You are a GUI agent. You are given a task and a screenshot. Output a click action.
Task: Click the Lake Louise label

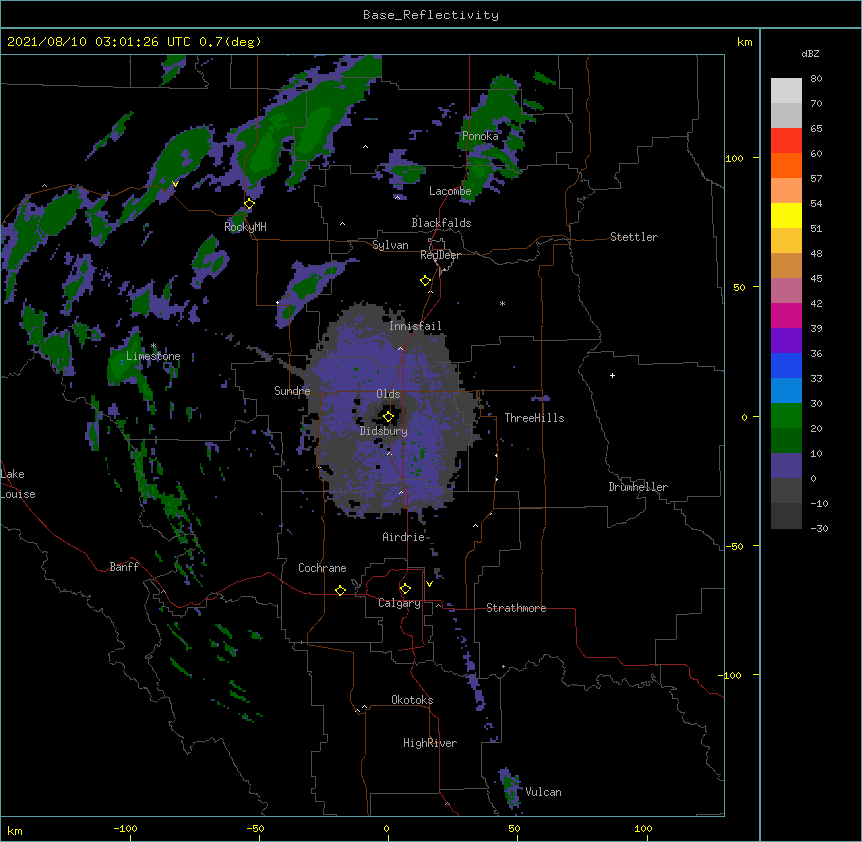tap(16, 484)
